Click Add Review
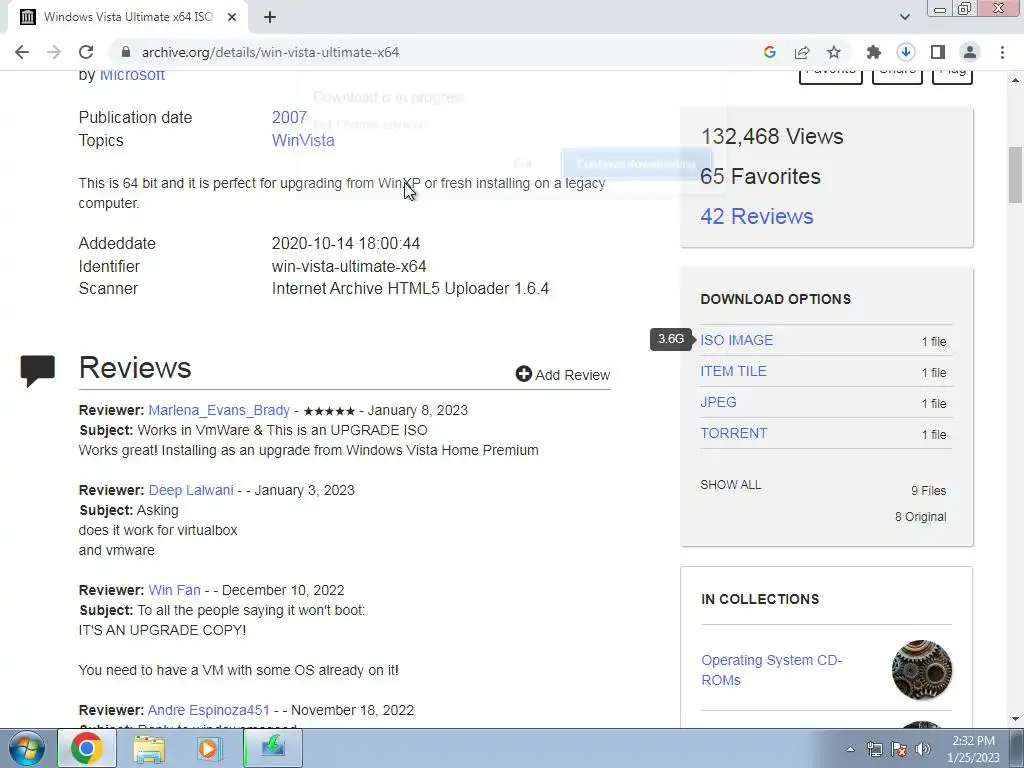The width and height of the screenshot is (1024, 768). 563,375
